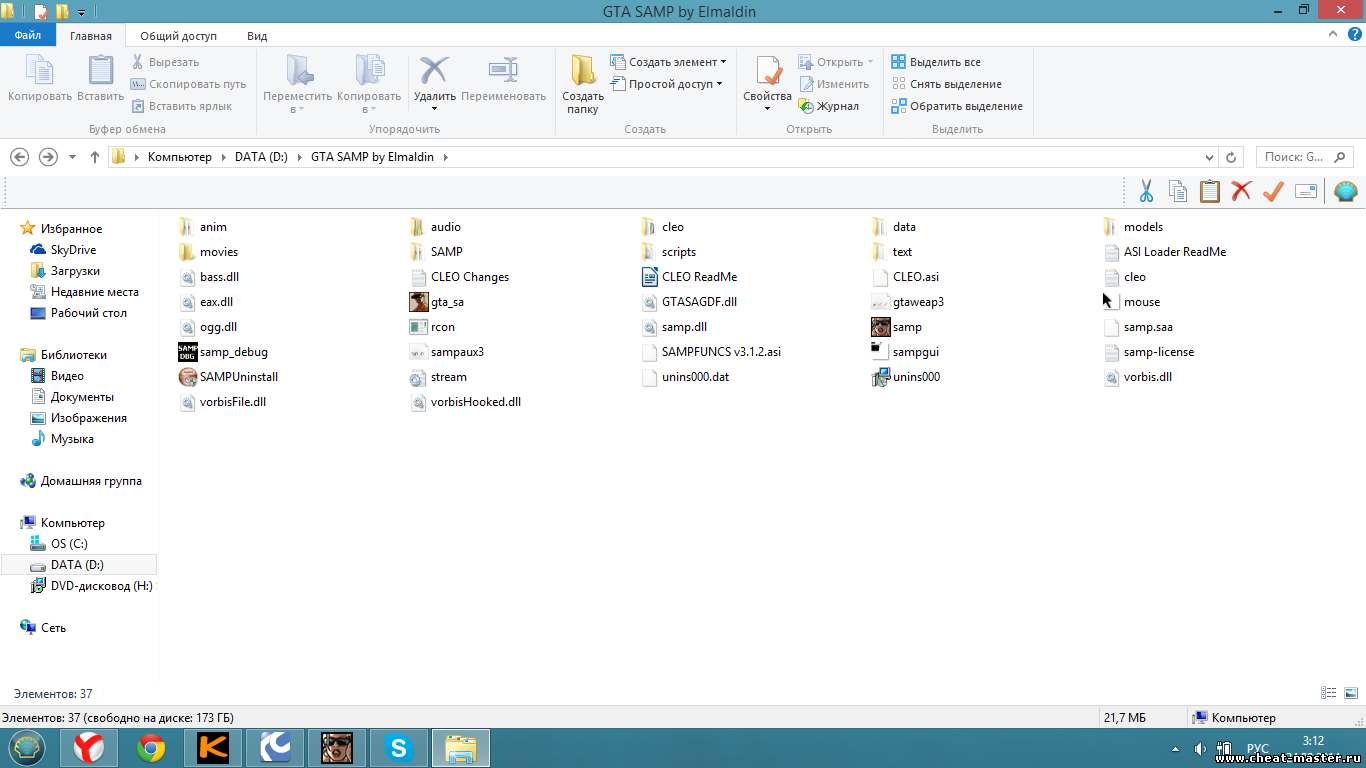Open the Classic Shell settings shell icon

point(1345,191)
